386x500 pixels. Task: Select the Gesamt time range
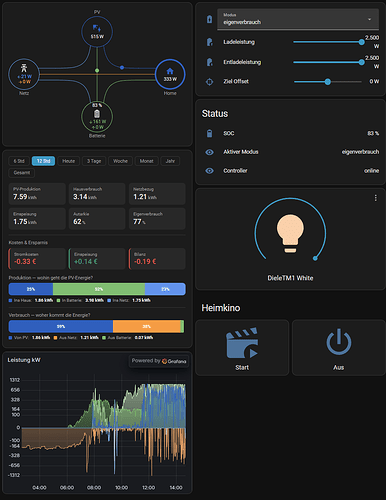(22, 173)
